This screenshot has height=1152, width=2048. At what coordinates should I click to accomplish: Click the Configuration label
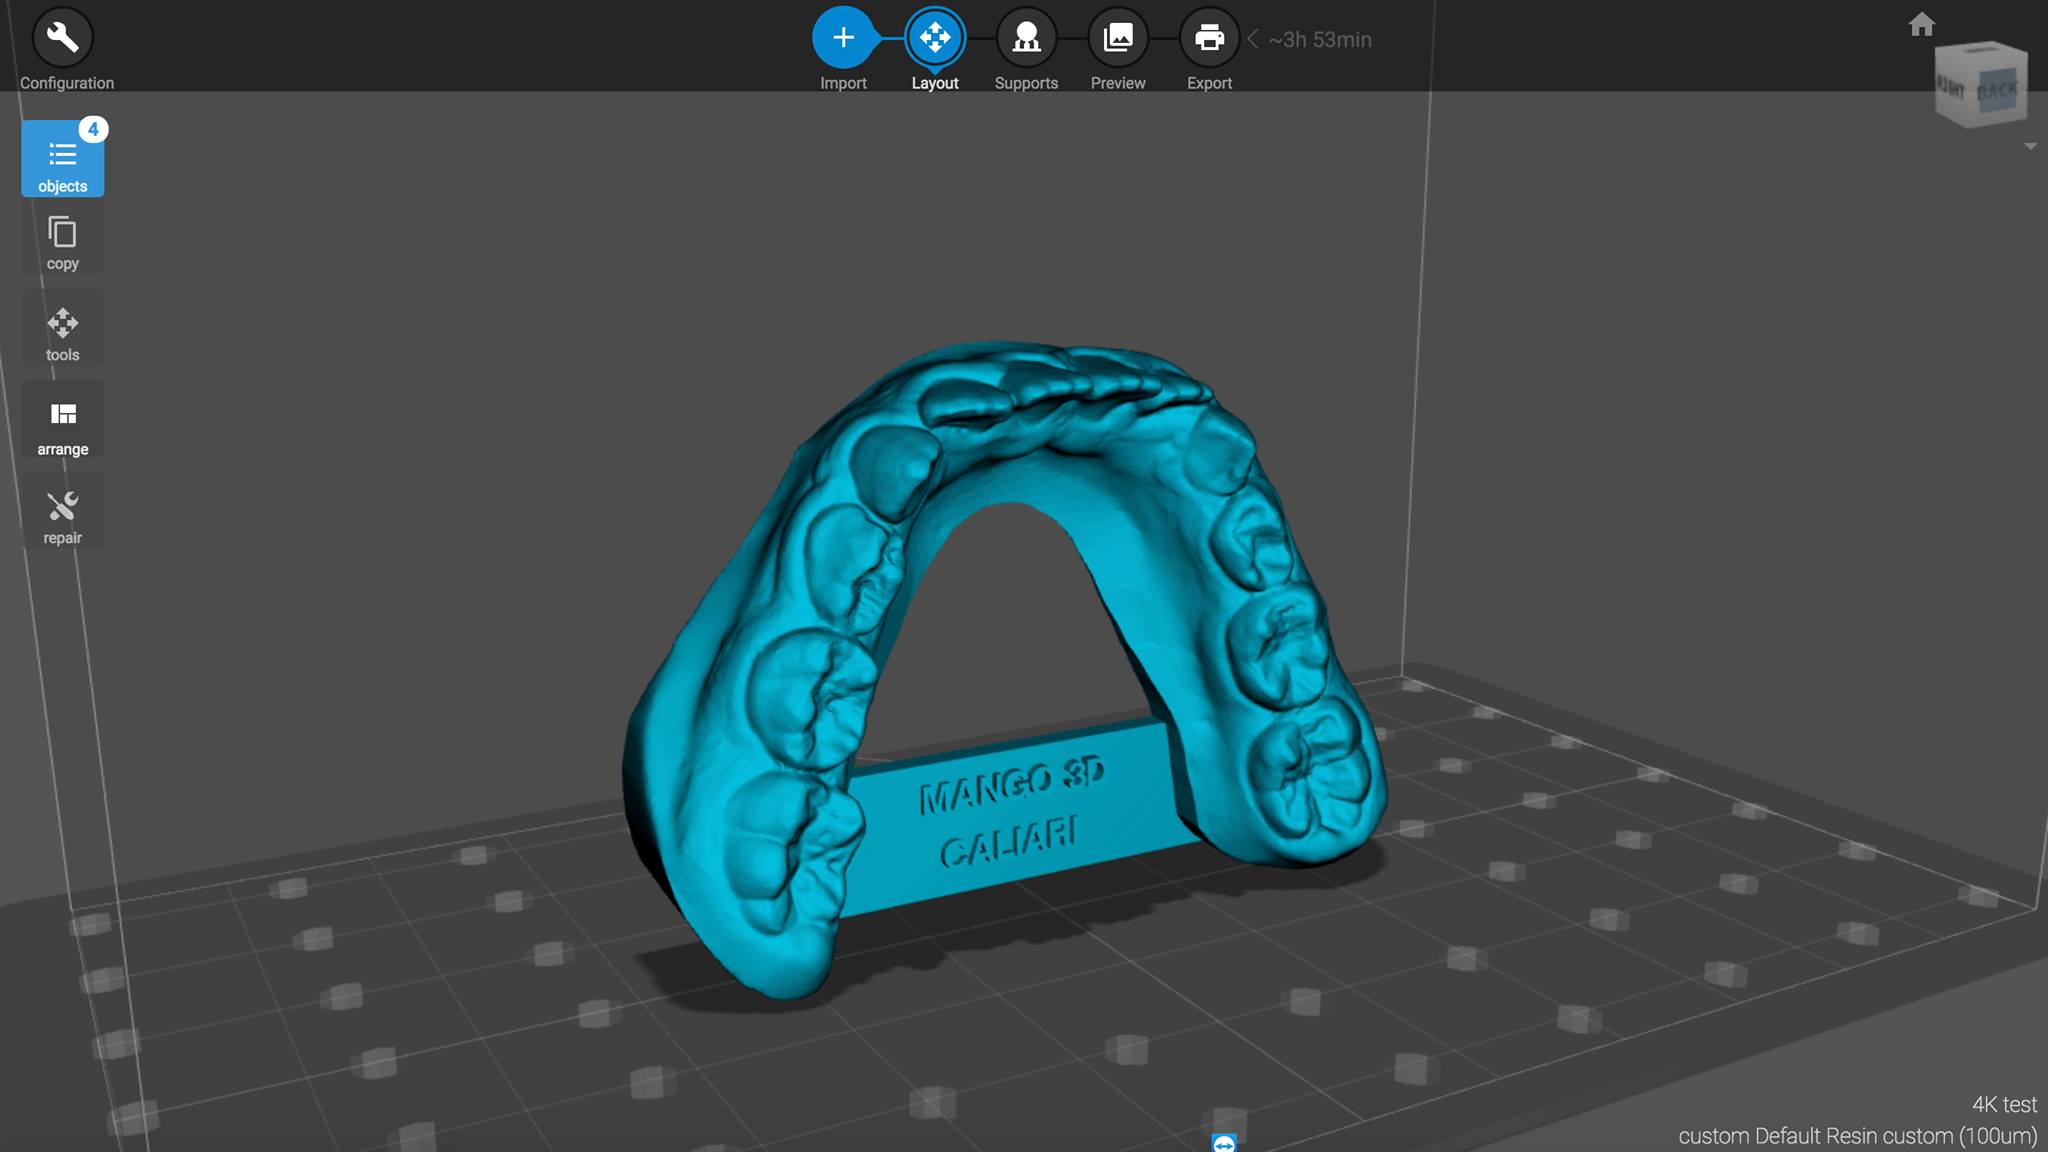[x=67, y=83]
